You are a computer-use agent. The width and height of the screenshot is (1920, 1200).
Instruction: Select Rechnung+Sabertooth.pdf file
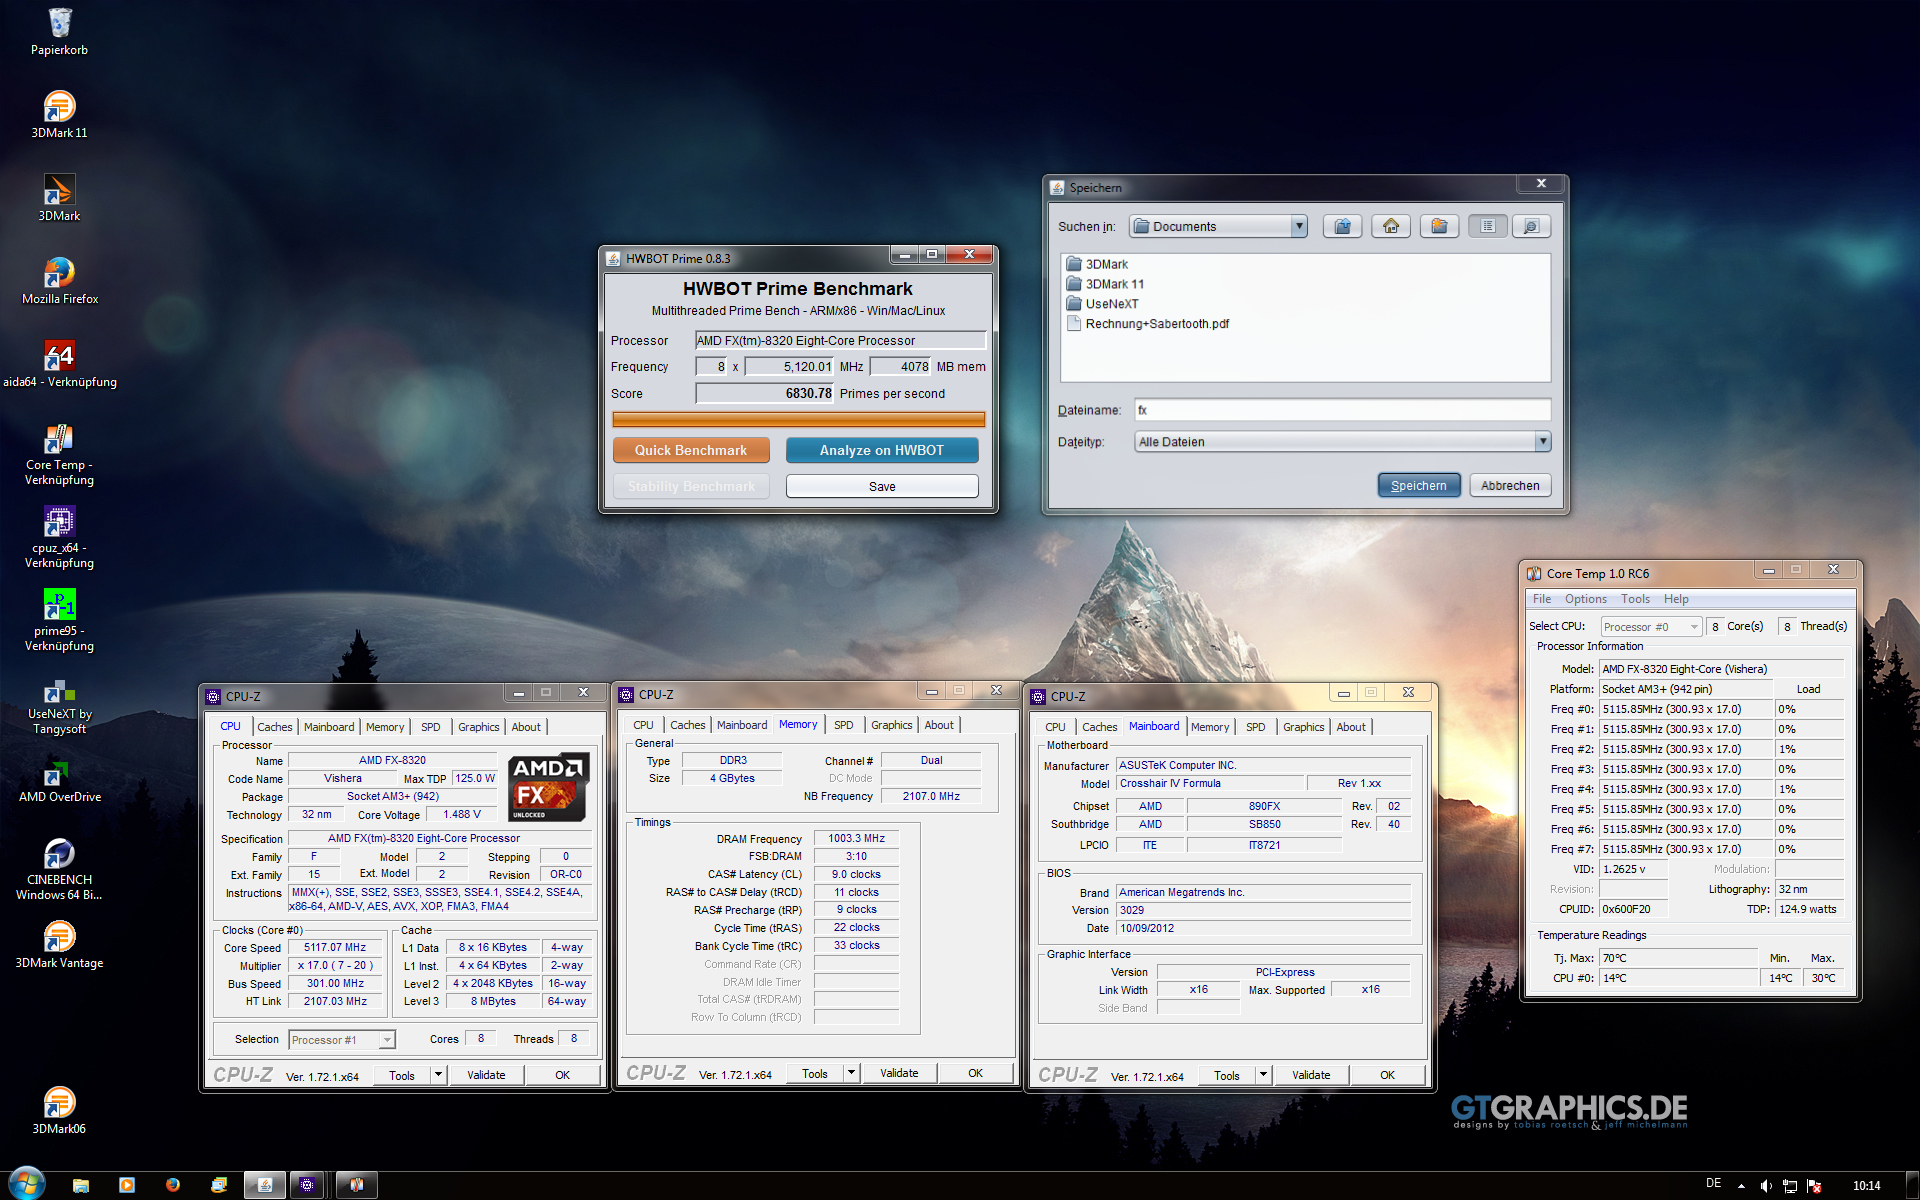point(1148,324)
